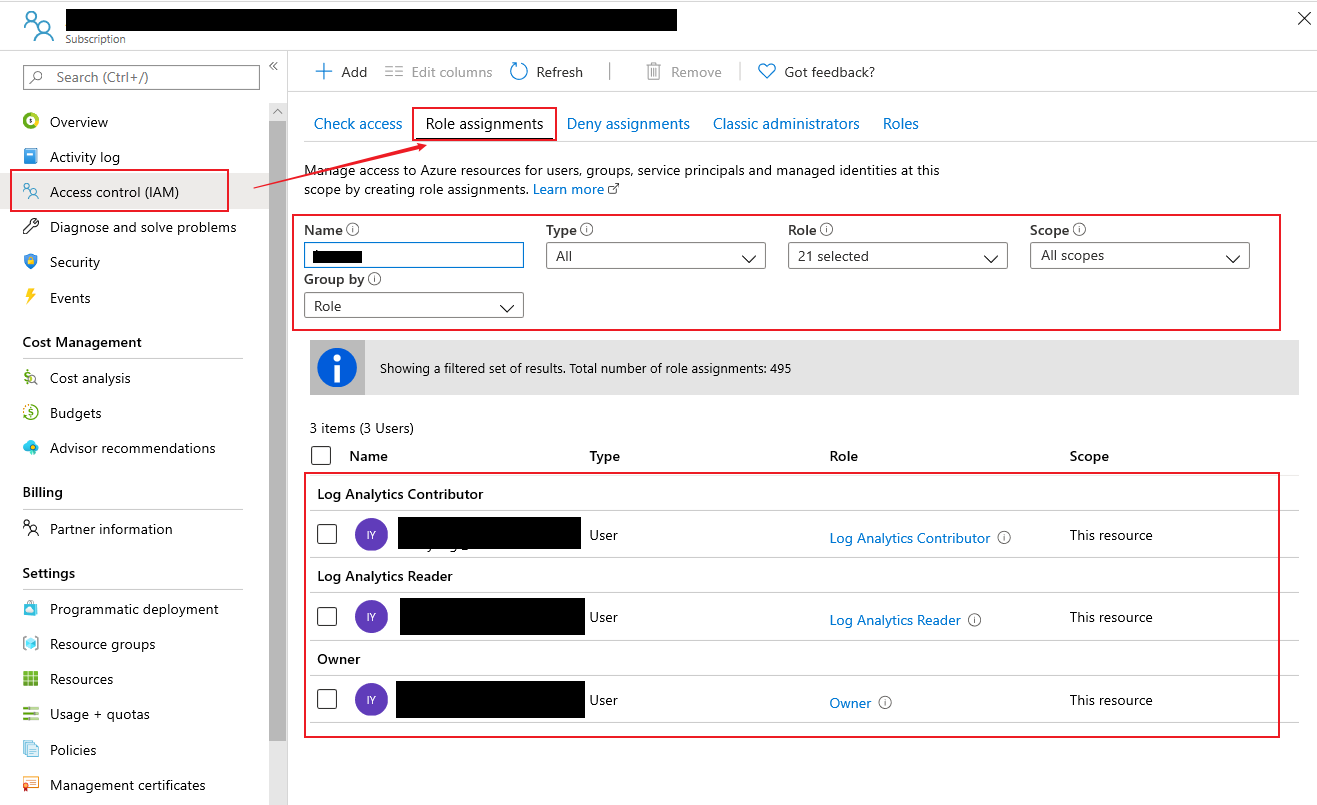Click the Programmatic deployment icon
Image resolution: width=1317 pixels, height=805 pixels.
[30, 608]
